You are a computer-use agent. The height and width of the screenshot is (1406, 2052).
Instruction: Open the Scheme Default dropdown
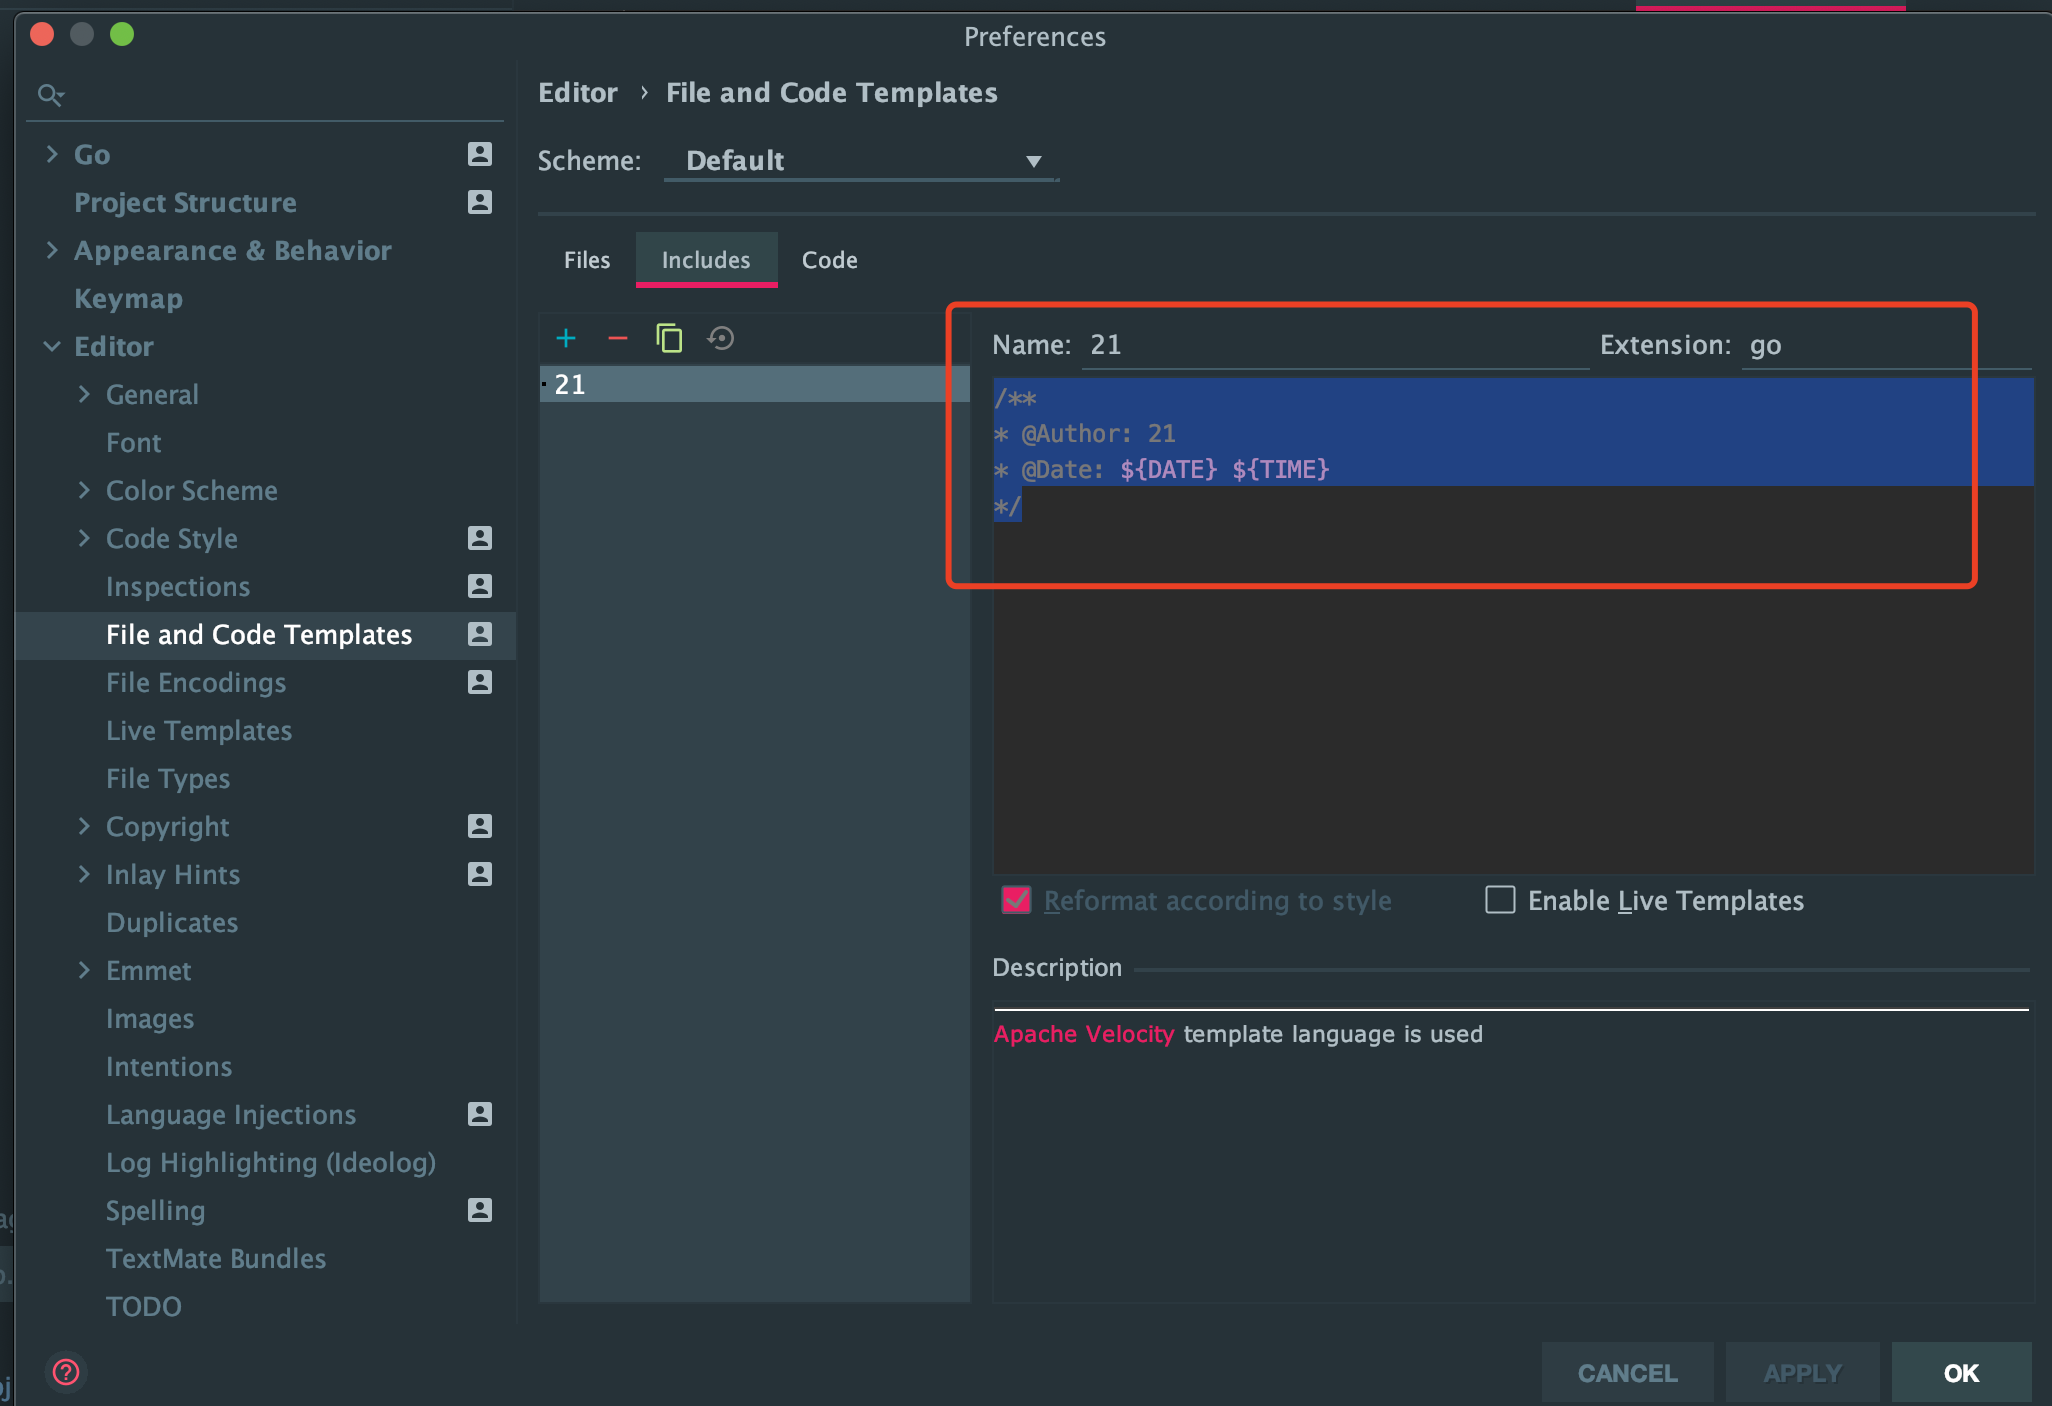point(862,161)
